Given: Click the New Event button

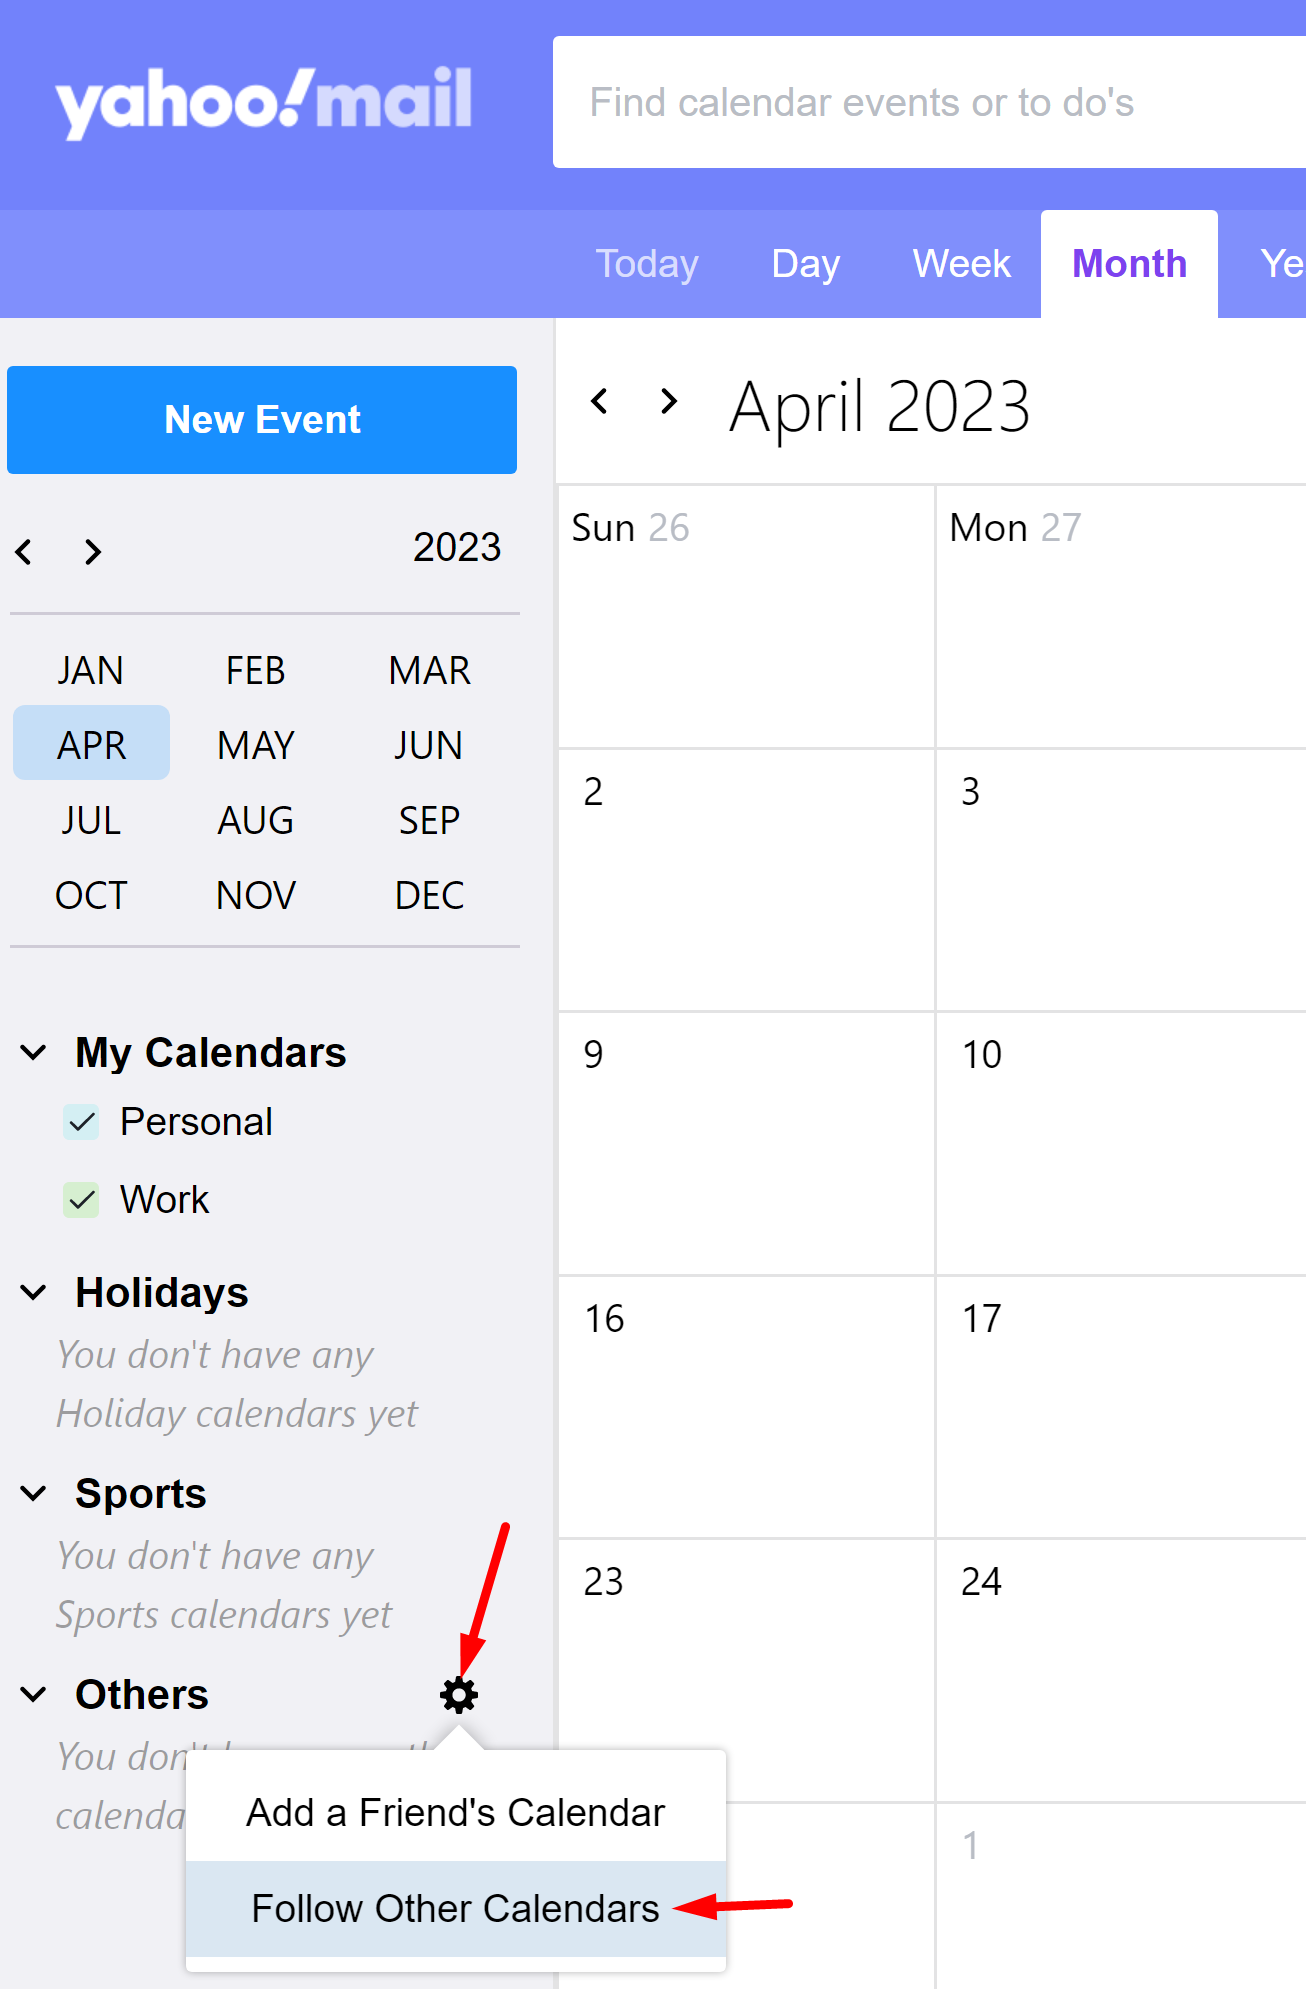Looking at the screenshot, I should 262,420.
